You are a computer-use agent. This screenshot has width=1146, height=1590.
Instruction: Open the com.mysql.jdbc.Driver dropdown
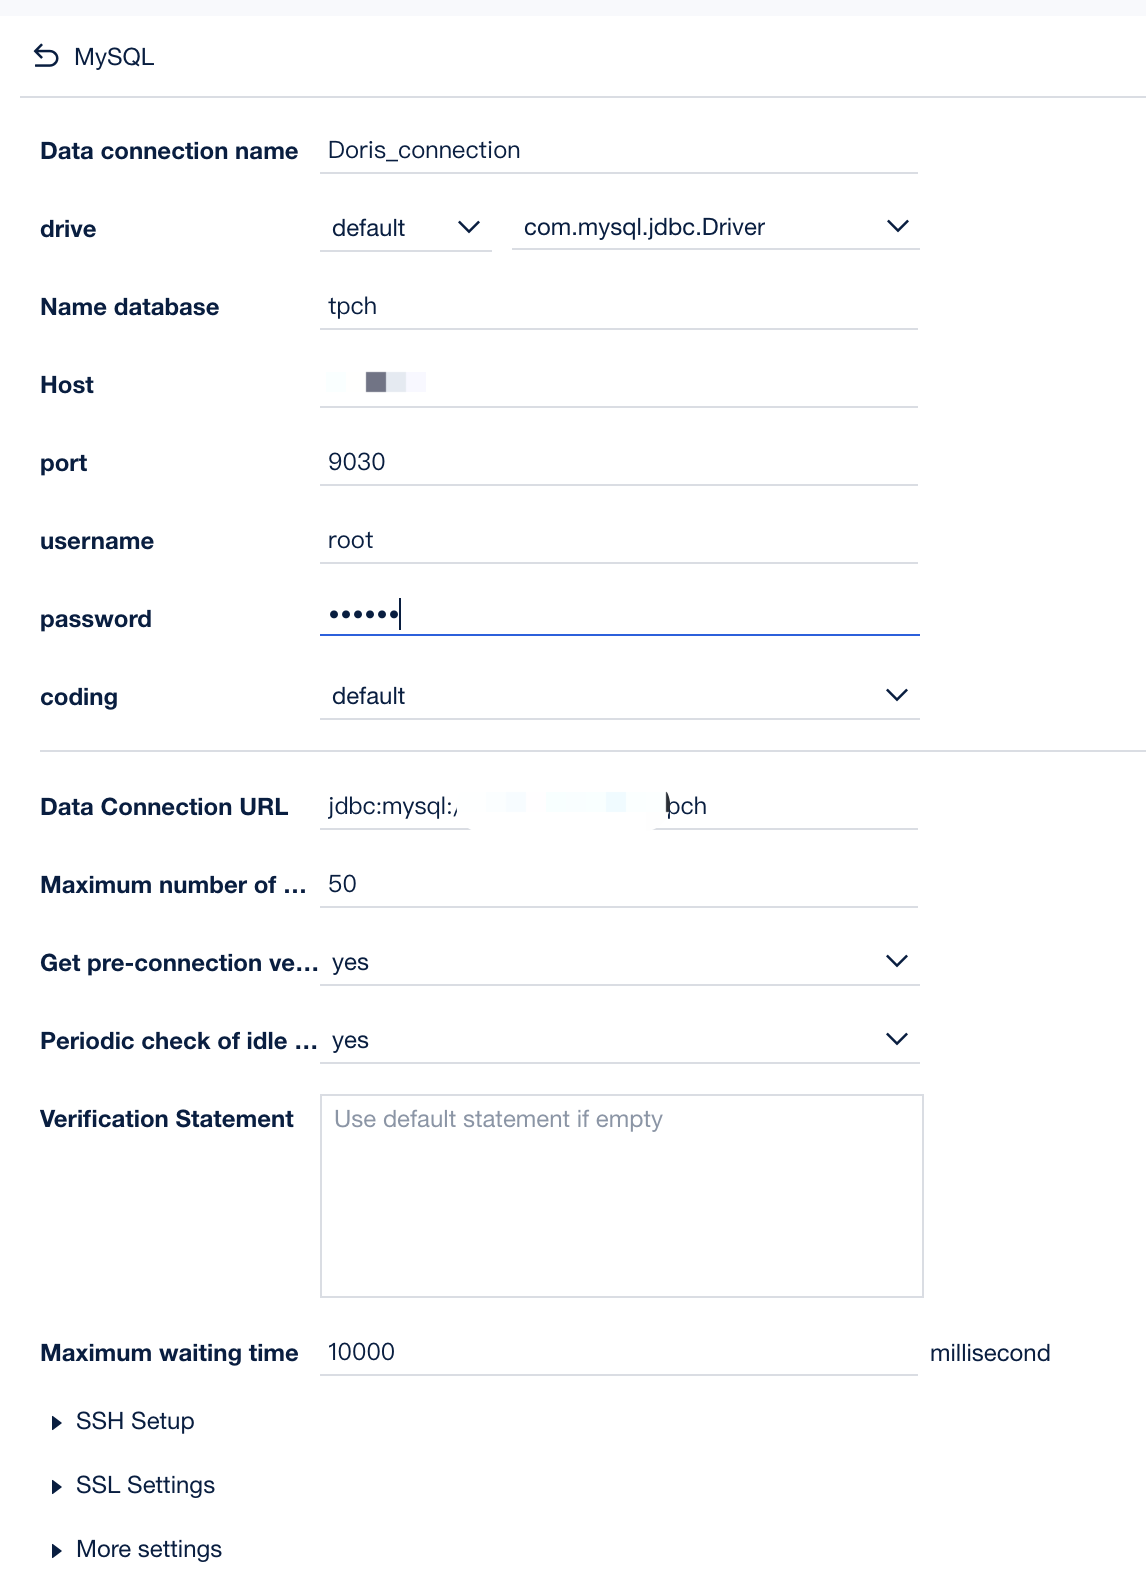(897, 225)
